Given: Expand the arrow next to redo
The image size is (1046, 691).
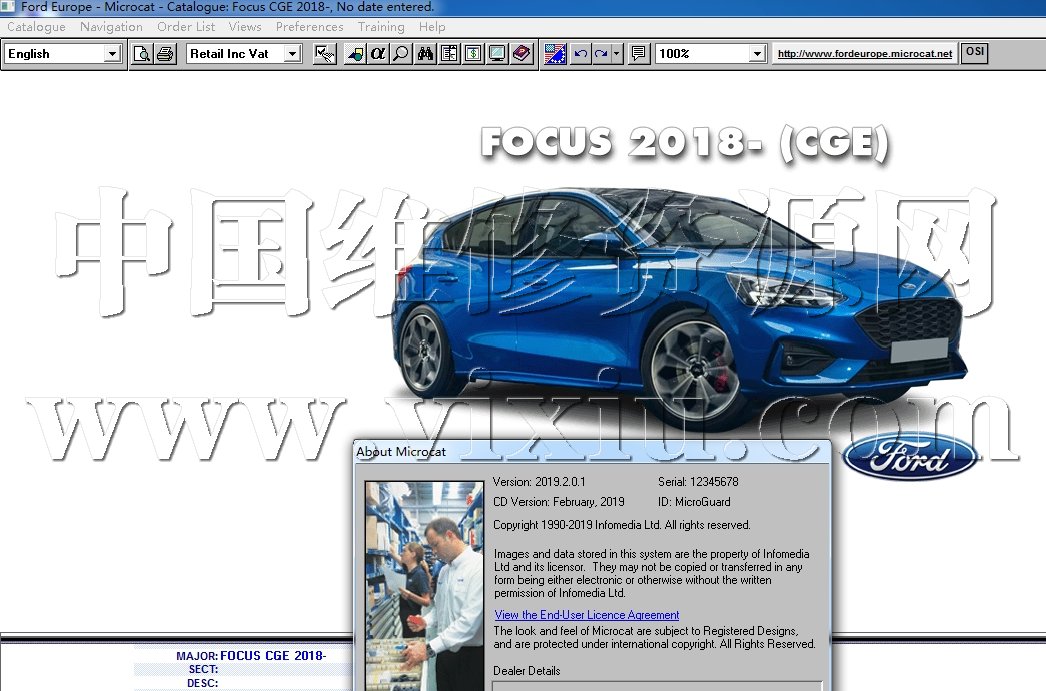Looking at the screenshot, I should click(617, 54).
